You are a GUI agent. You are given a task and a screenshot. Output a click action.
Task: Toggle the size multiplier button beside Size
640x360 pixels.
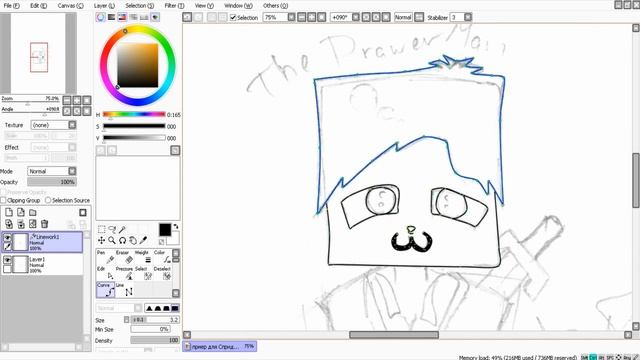[x=127, y=320]
